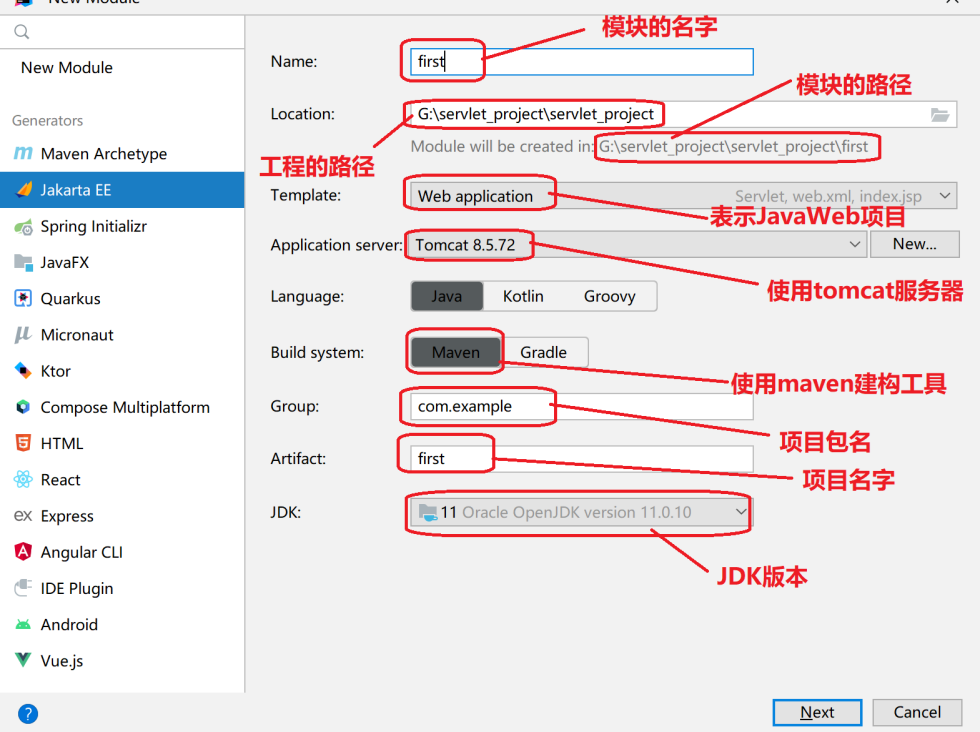Pick the Ktor generator icon
This screenshot has width=980, height=732.
point(22,371)
